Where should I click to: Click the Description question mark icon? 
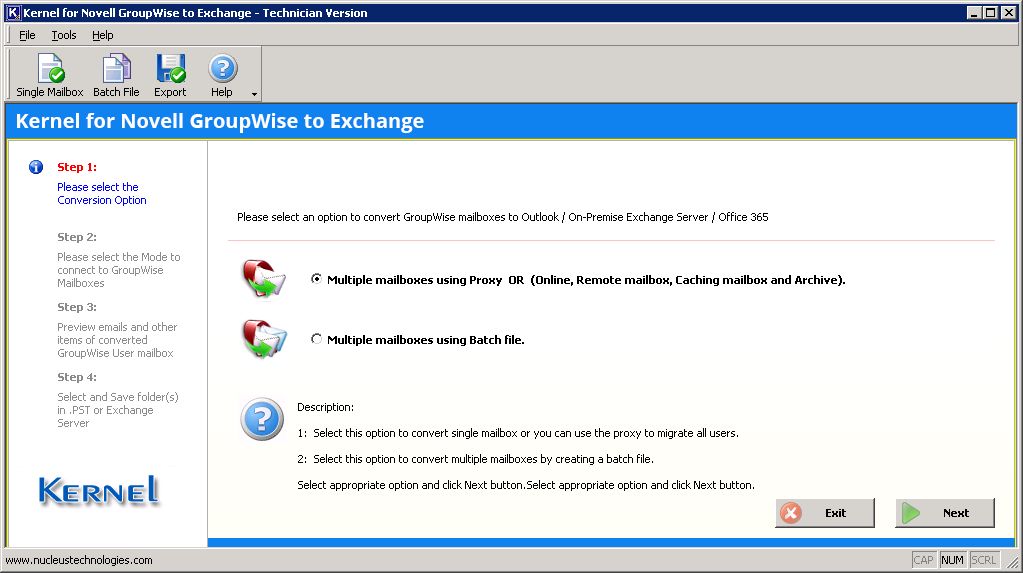(262, 419)
